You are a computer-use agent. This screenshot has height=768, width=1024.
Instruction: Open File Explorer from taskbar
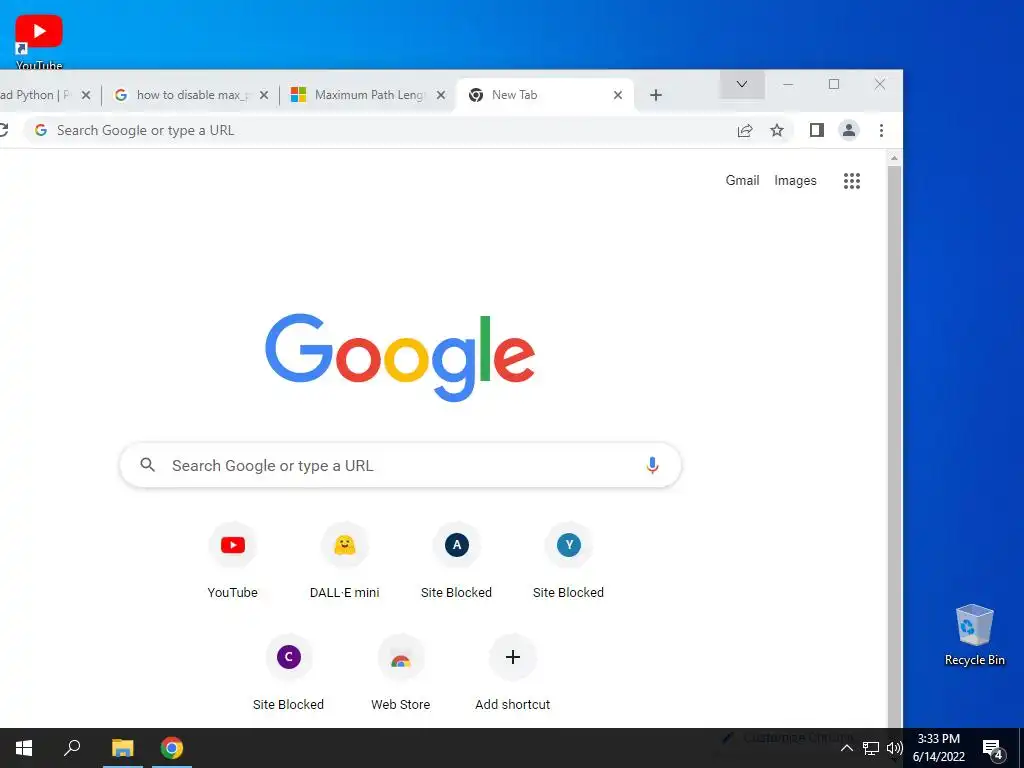tap(122, 748)
